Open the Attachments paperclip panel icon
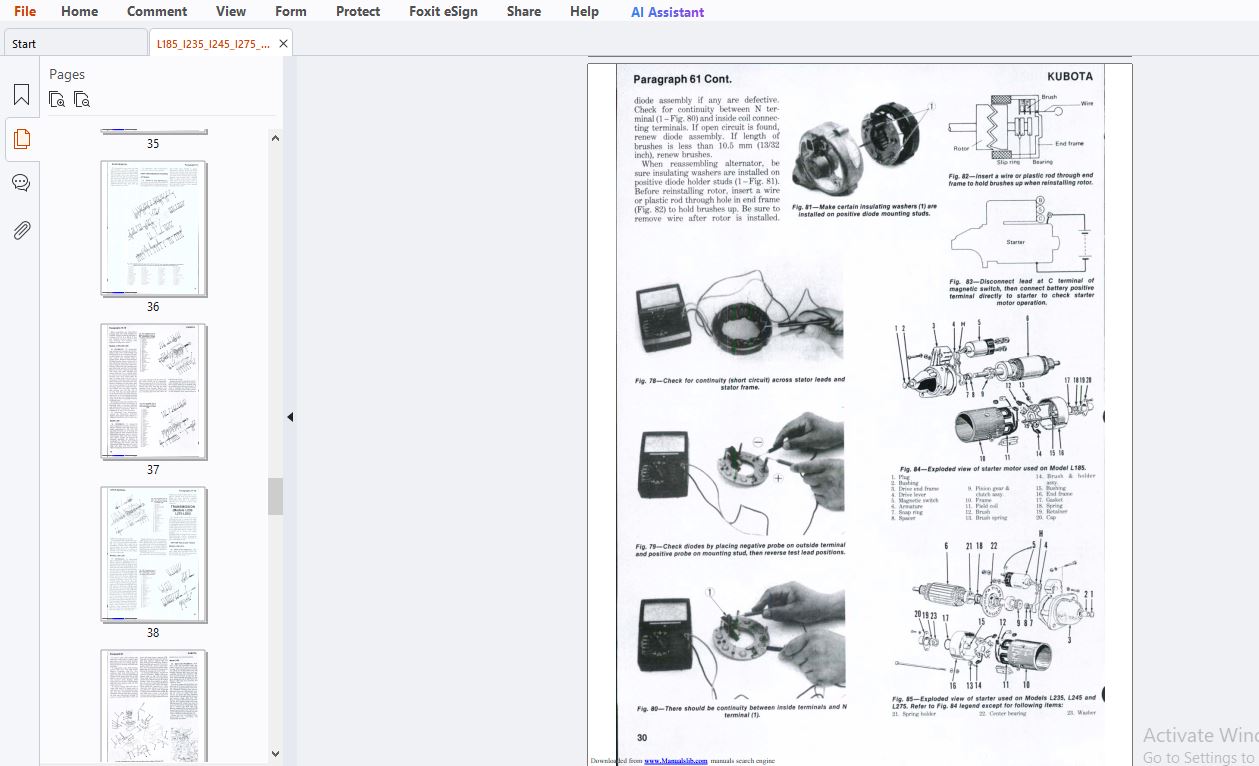Screen dimensions: 1259x766 (21, 230)
